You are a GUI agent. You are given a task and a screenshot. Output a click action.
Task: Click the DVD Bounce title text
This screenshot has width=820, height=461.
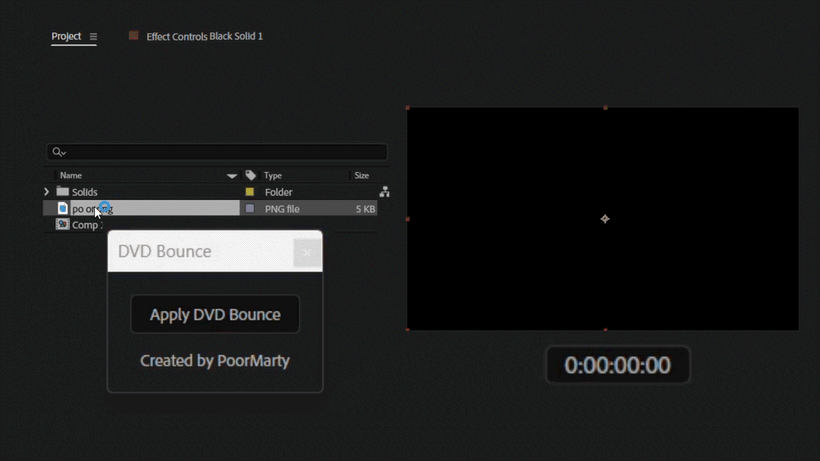165,251
